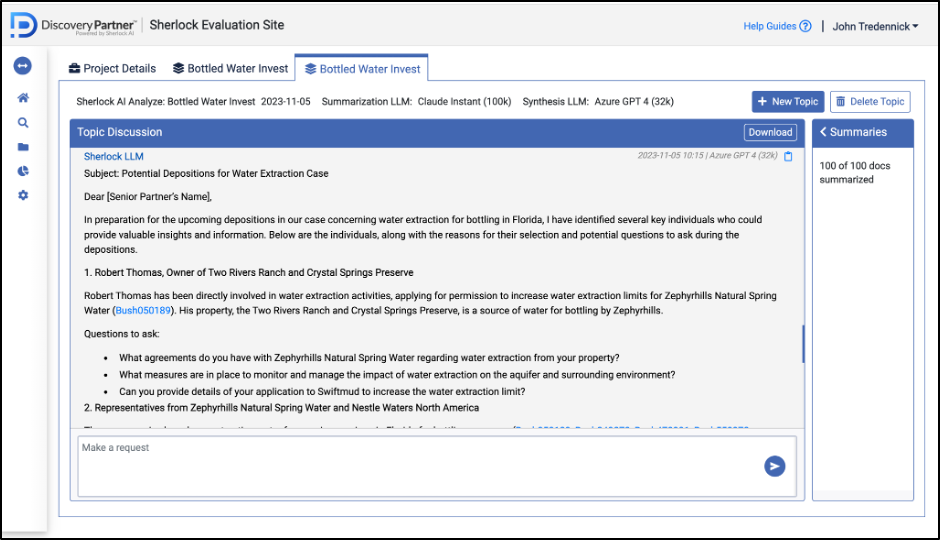Select active Bottled Water Invest tab

362,69
